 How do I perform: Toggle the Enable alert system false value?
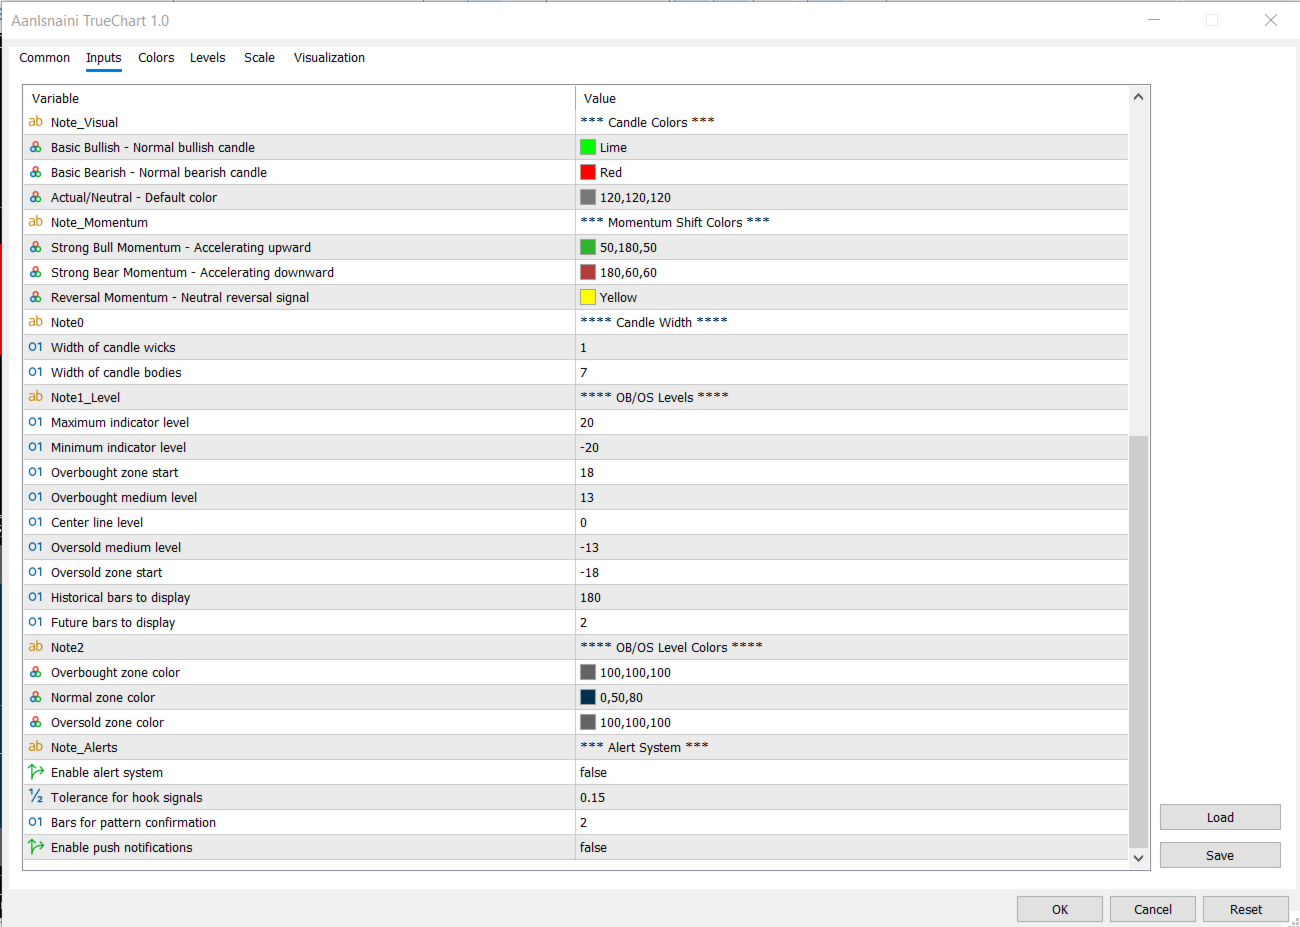[593, 772]
